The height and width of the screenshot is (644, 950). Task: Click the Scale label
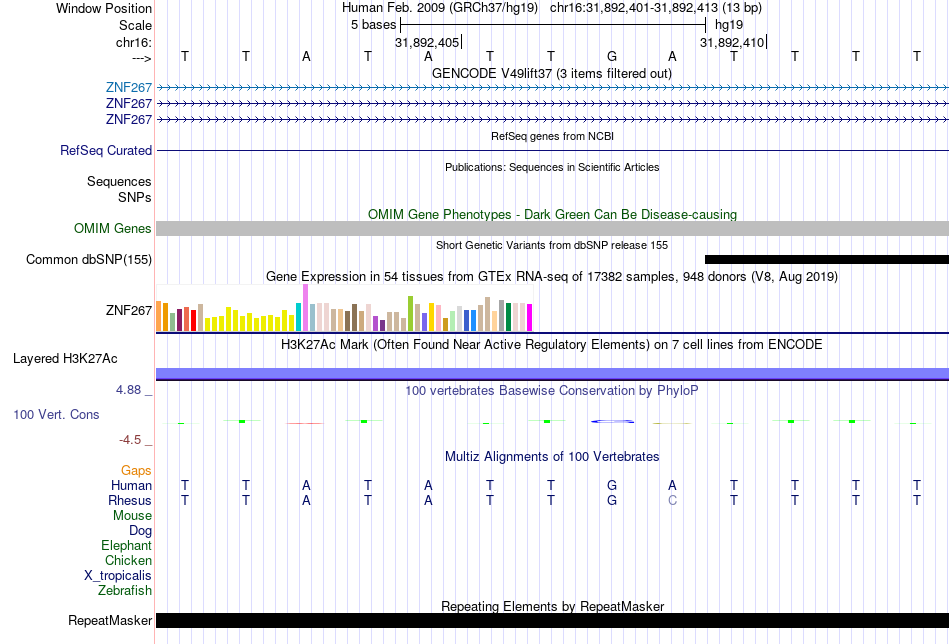(135, 25)
